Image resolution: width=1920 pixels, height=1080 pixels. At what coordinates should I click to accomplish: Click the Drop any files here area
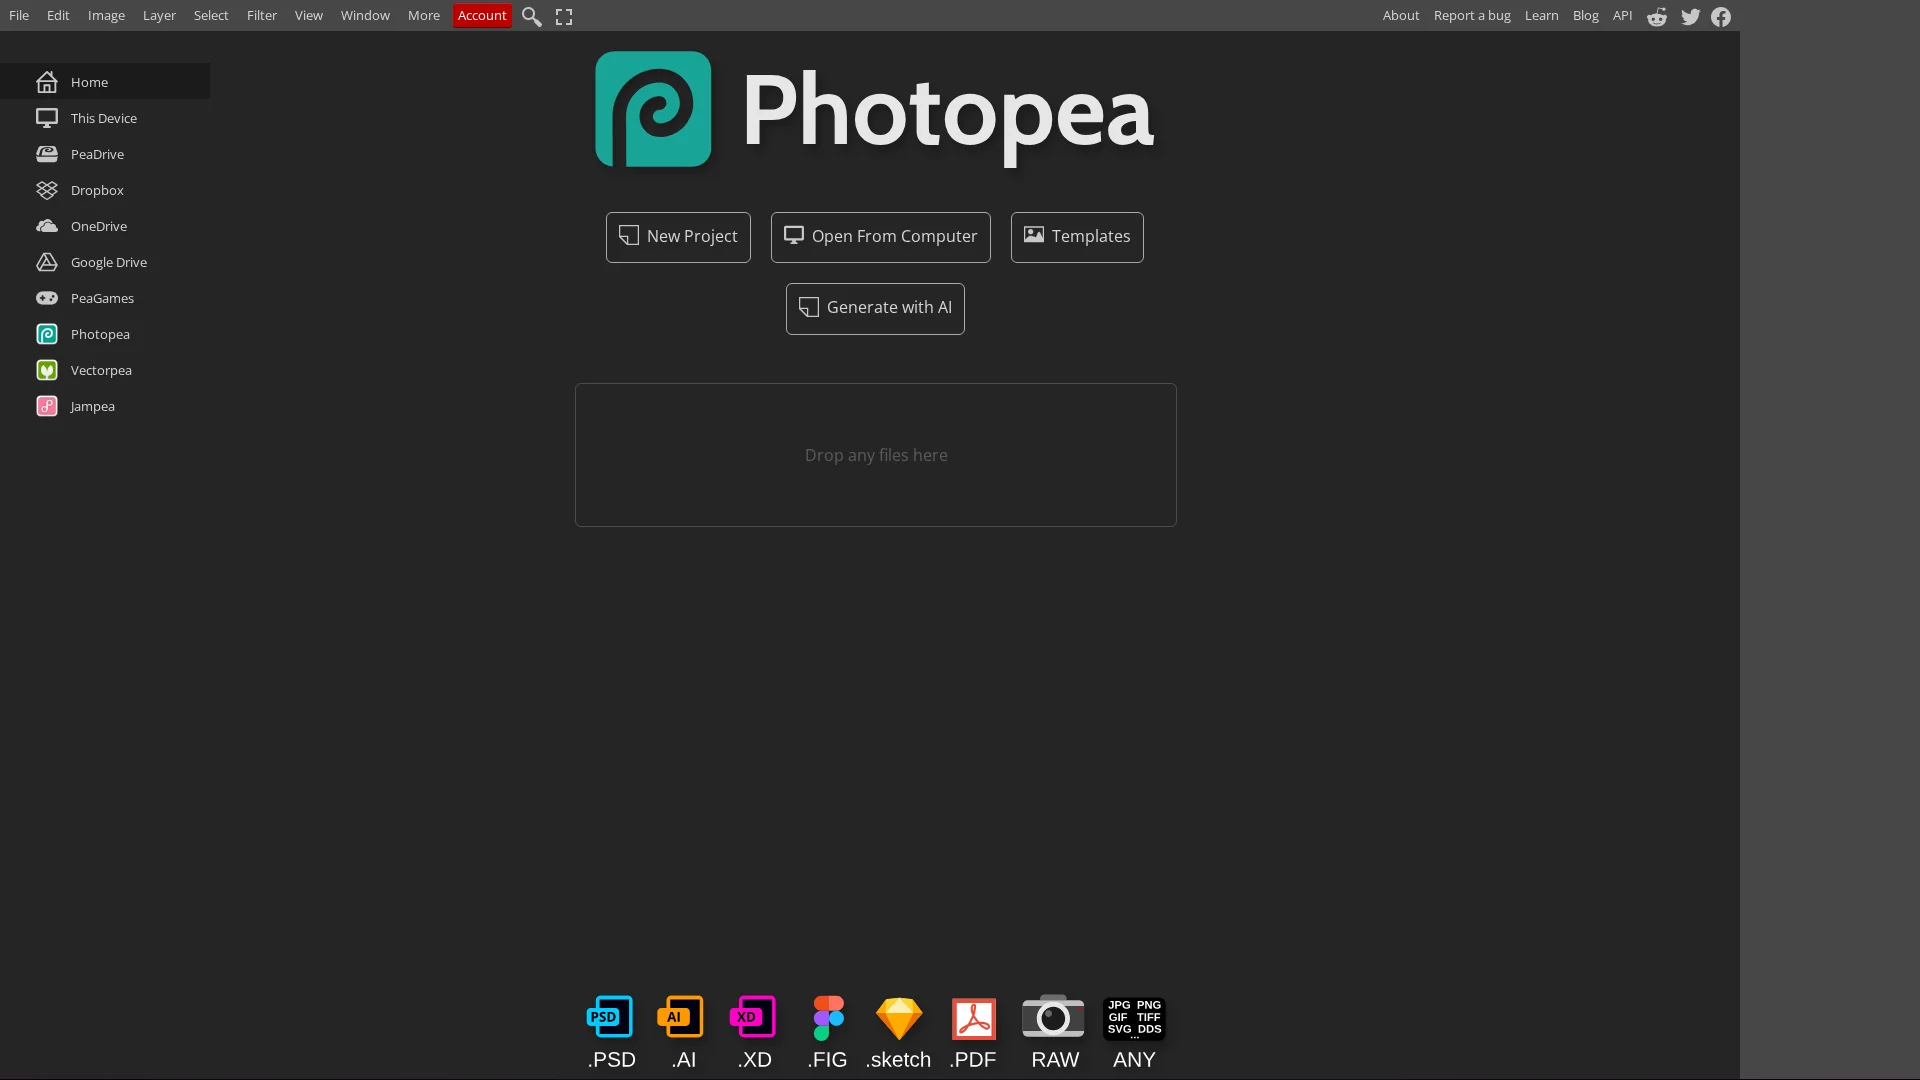pos(875,455)
